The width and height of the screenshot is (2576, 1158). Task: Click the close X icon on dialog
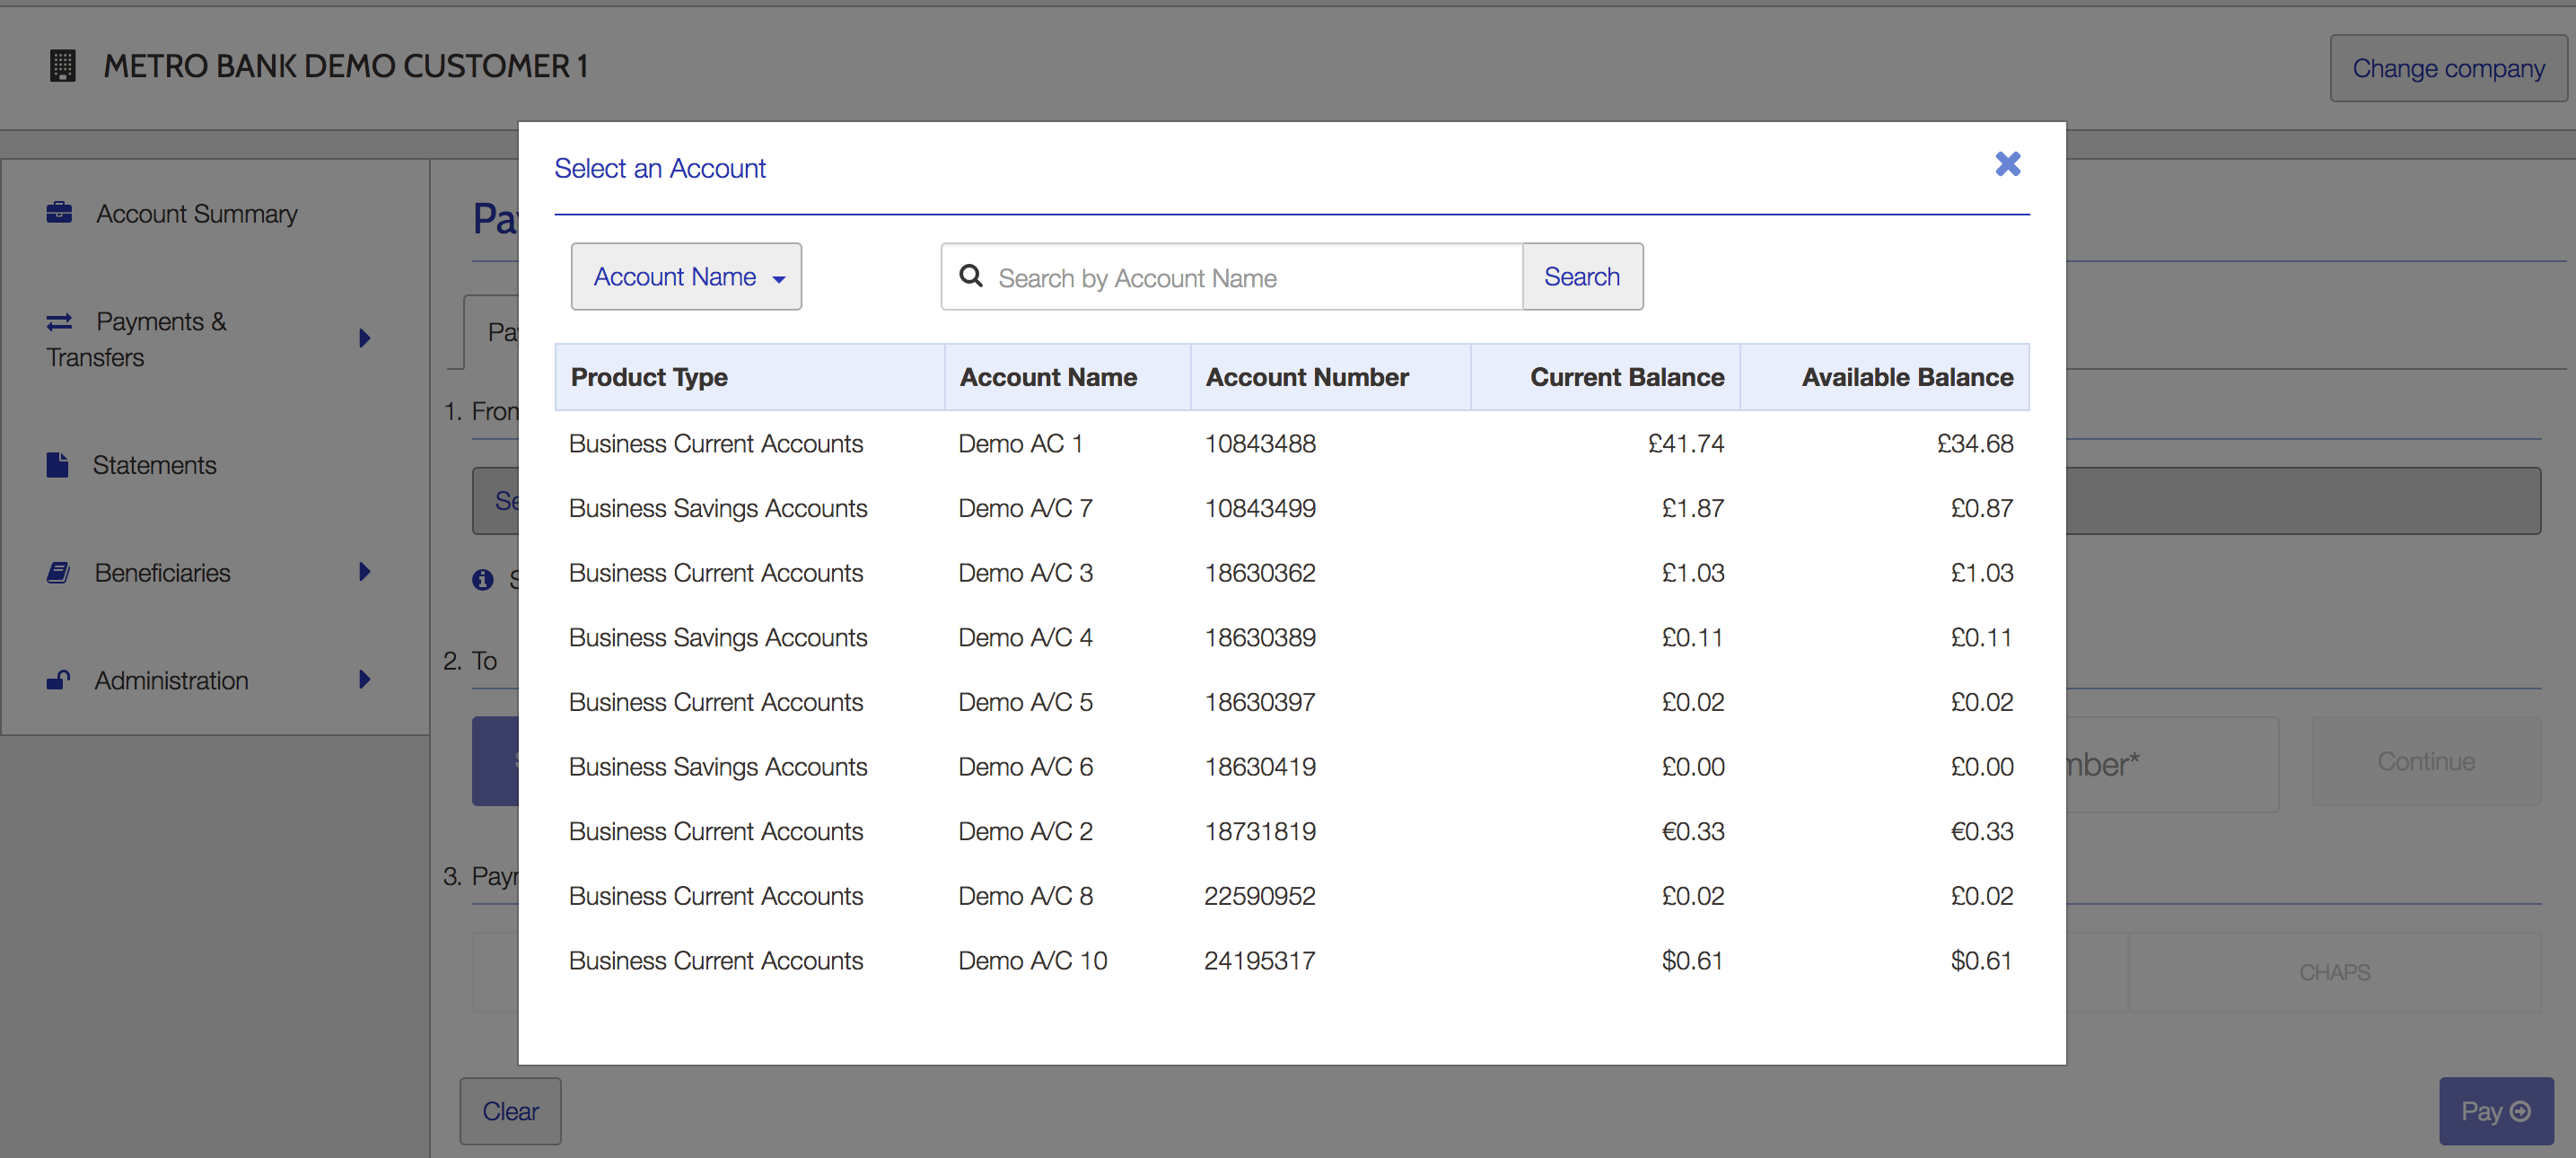(x=2006, y=162)
